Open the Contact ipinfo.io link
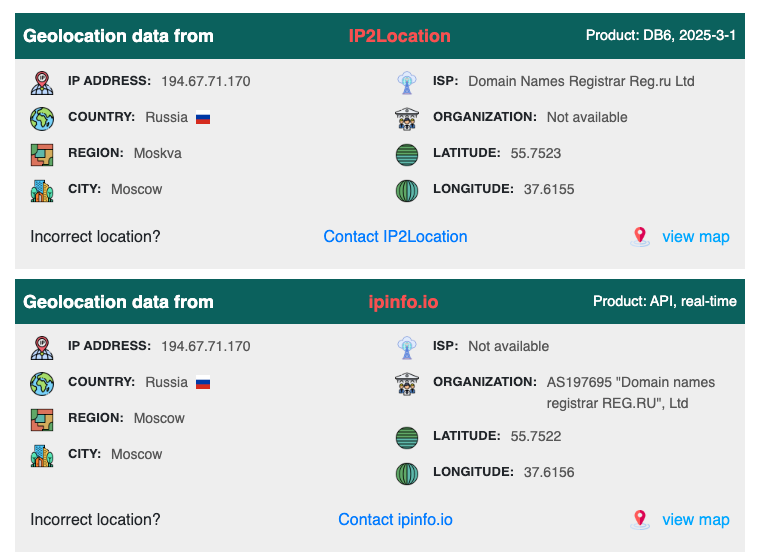Viewport: 757px width, 559px height. [x=395, y=519]
